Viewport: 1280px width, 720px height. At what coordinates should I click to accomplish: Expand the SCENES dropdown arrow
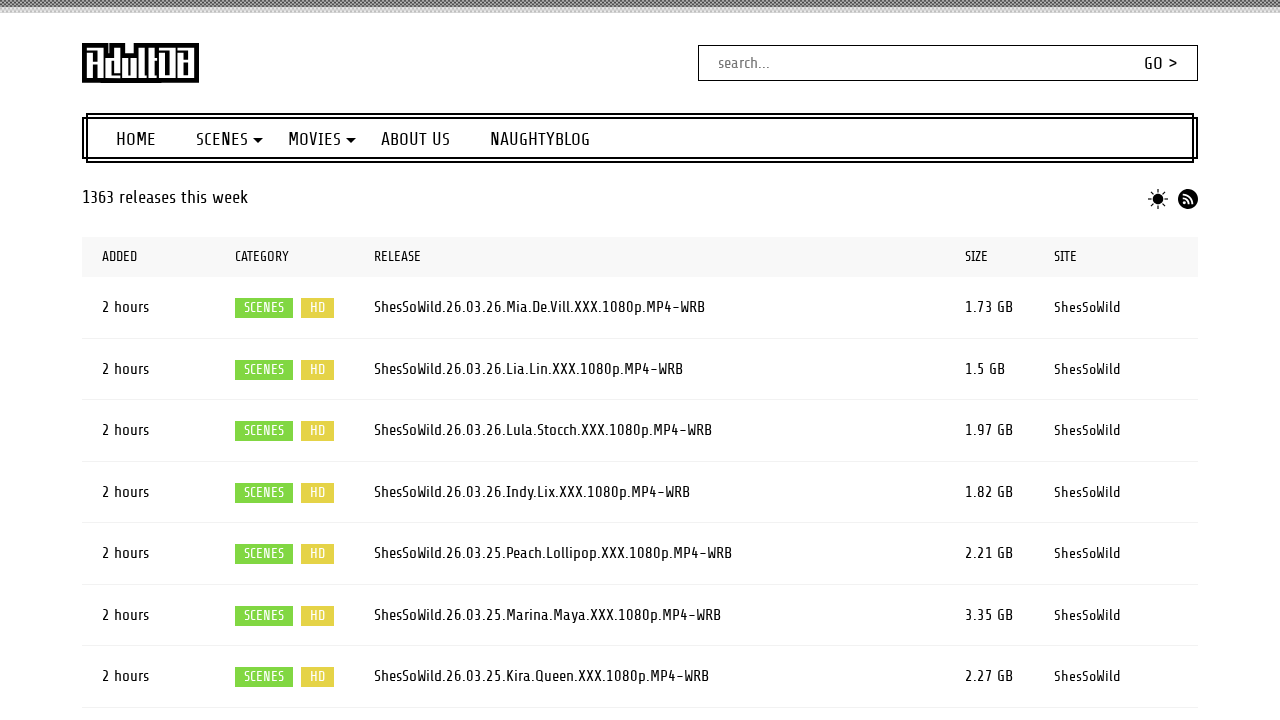pyautogui.click(x=258, y=141)
